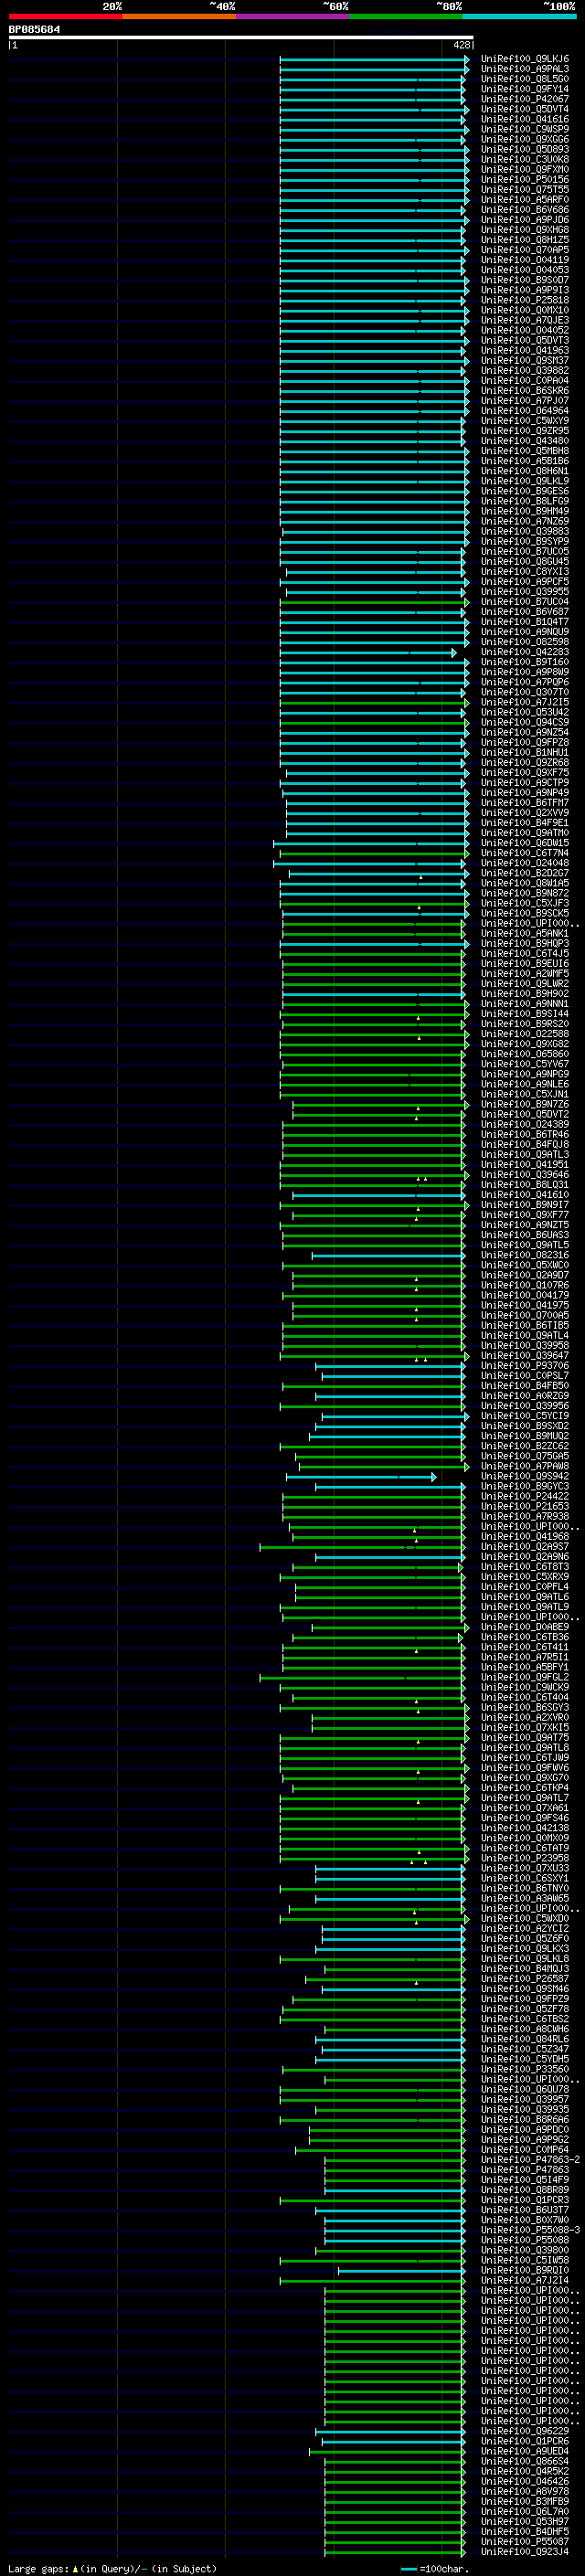Open hit UniRef100_A9PAL3
This screenshot has width=585, height=2576.
525,69
